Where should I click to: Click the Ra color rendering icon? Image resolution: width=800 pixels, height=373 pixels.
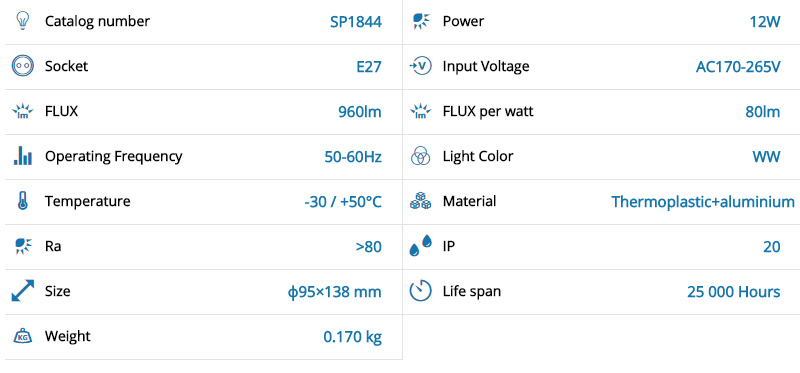22,246
